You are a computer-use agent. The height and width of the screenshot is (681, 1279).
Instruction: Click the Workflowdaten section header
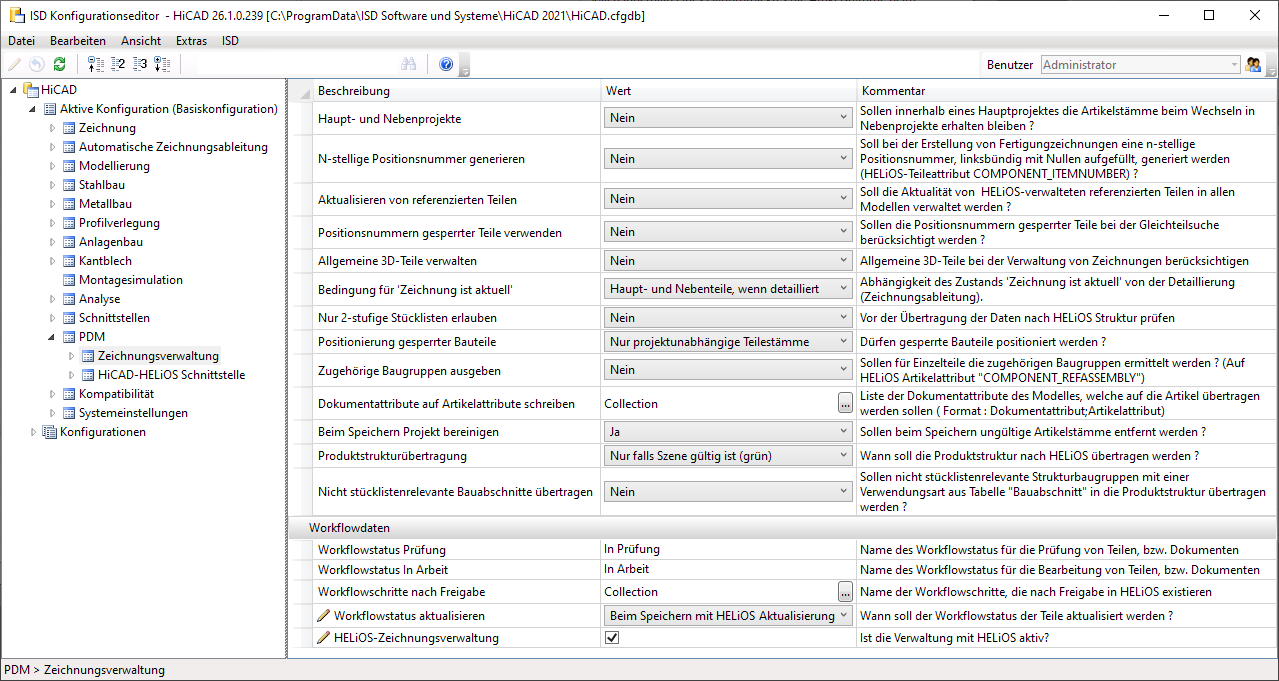(782, 527)
